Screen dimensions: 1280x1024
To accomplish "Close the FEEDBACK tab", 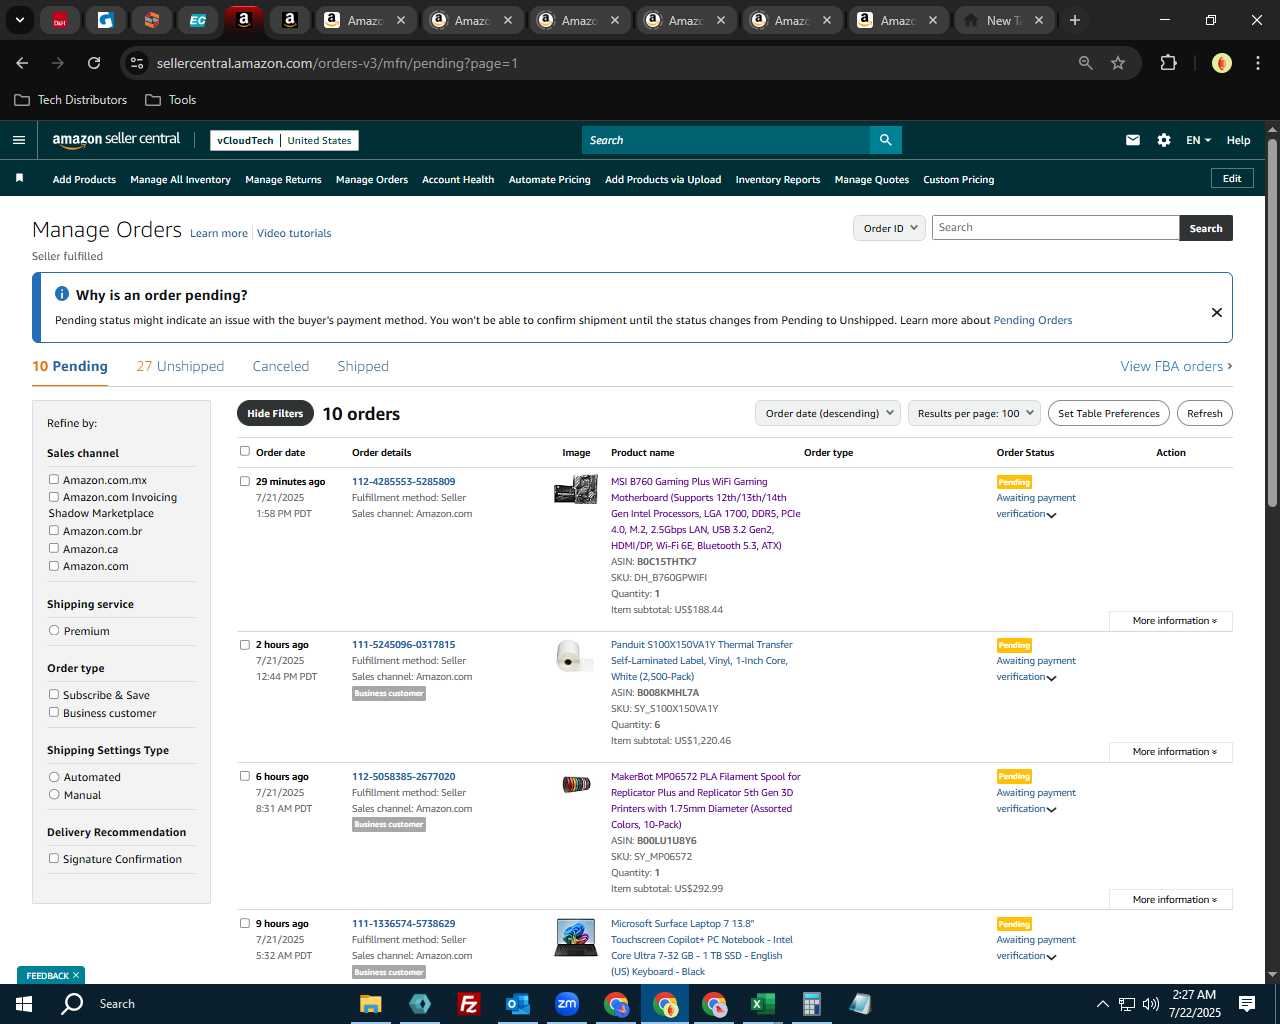I will click(75, 975).
